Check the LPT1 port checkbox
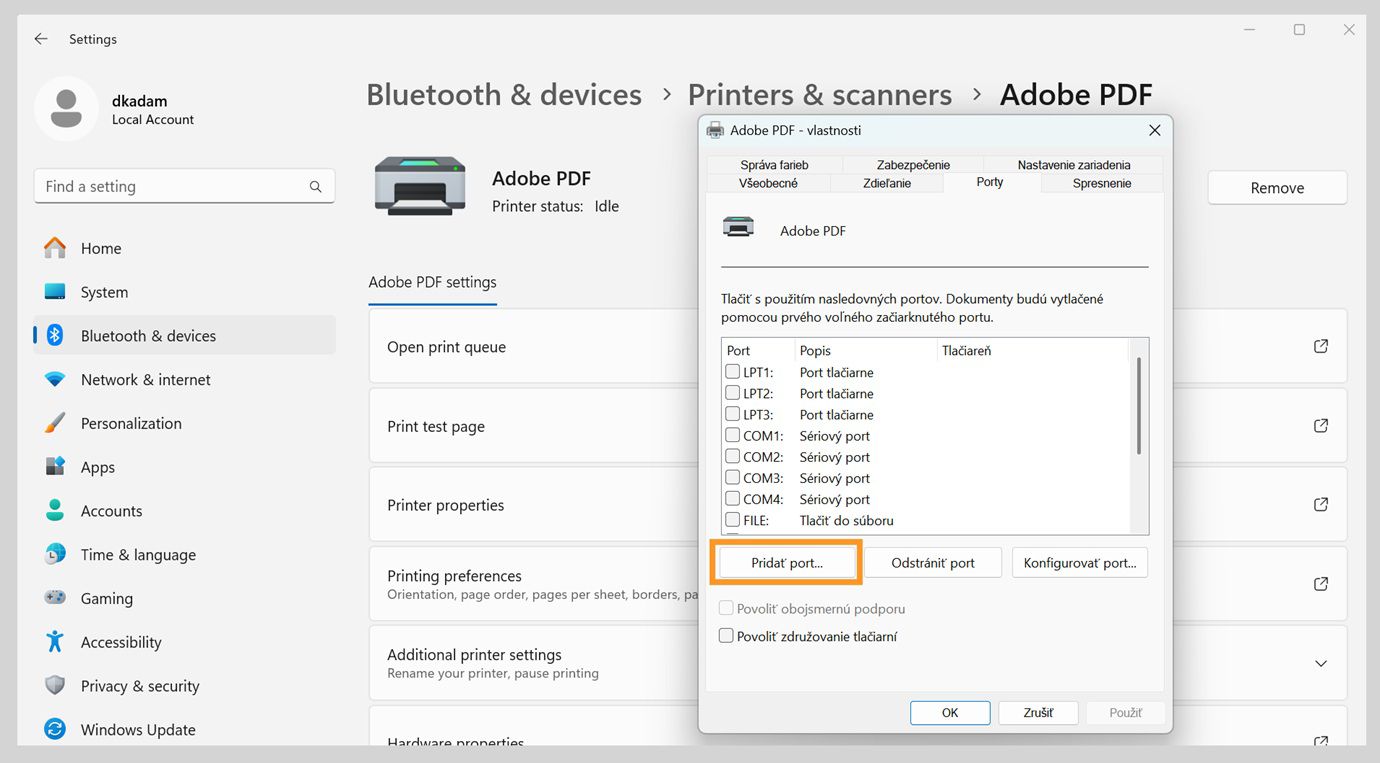Screen dimensions: 1380x763 pos(733,372)
